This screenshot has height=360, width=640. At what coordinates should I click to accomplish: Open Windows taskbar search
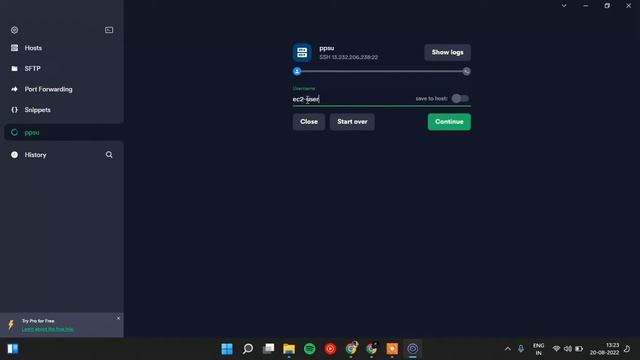(x=248, y=349)
